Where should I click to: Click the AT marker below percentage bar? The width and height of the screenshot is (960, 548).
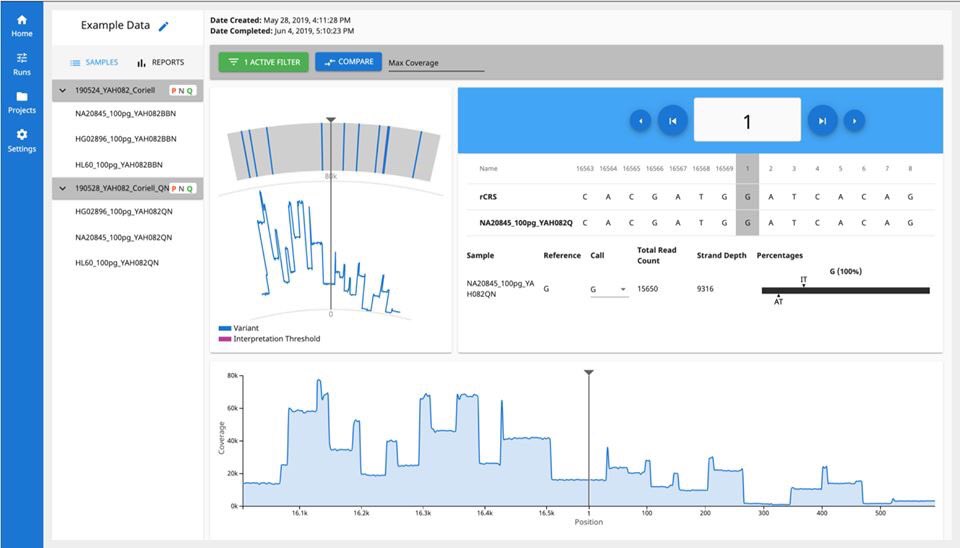[x=778, y=300]
